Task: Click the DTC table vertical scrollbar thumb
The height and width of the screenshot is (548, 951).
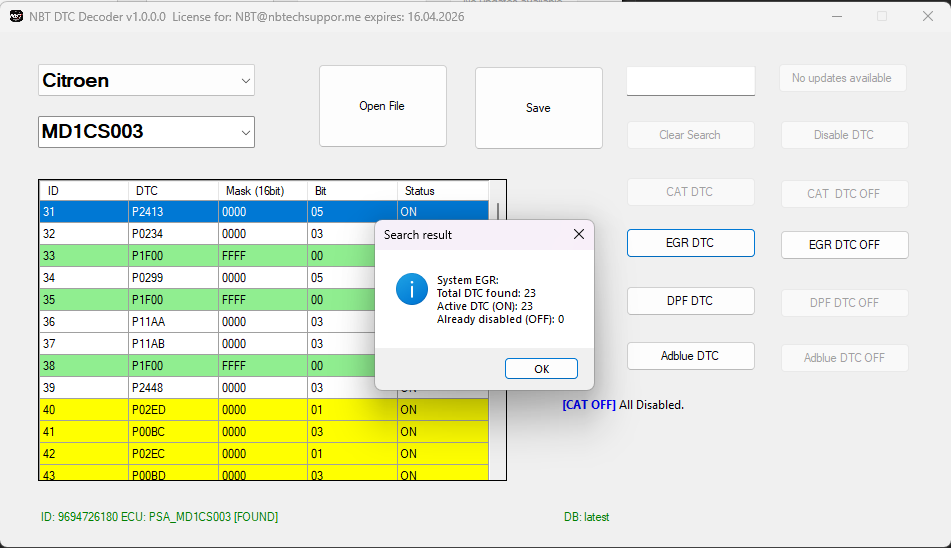Action: click(x=498, y=212)
